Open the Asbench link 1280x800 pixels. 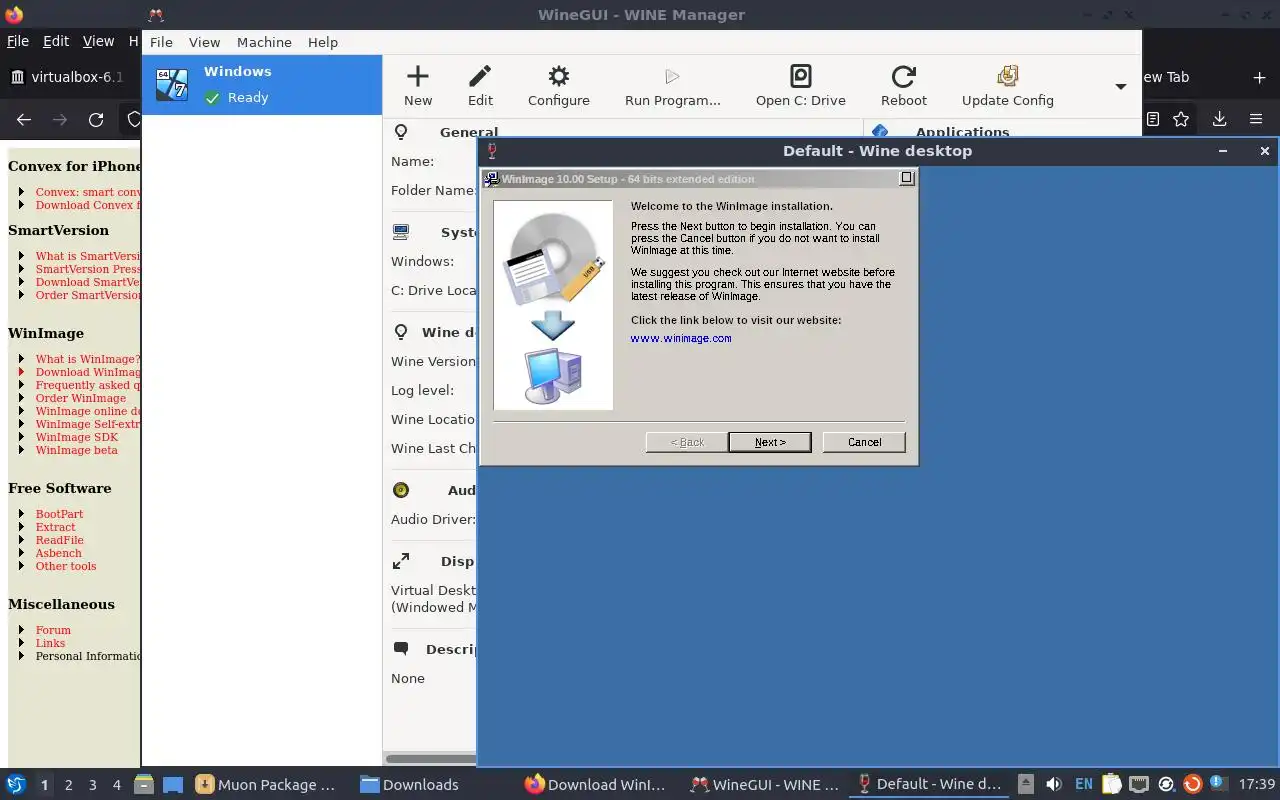click(59, 553)
